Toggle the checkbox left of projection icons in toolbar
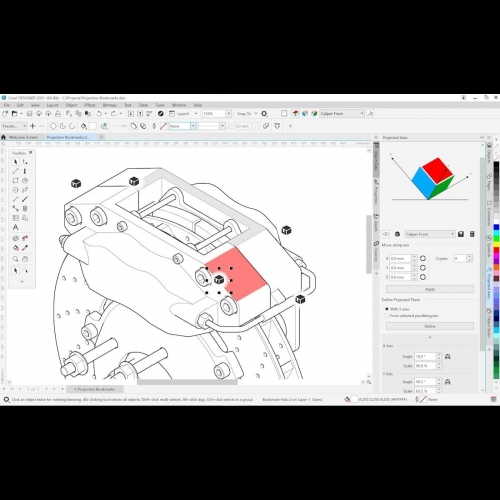Viewport: 500px width, 500px height. tap(284, 114)
